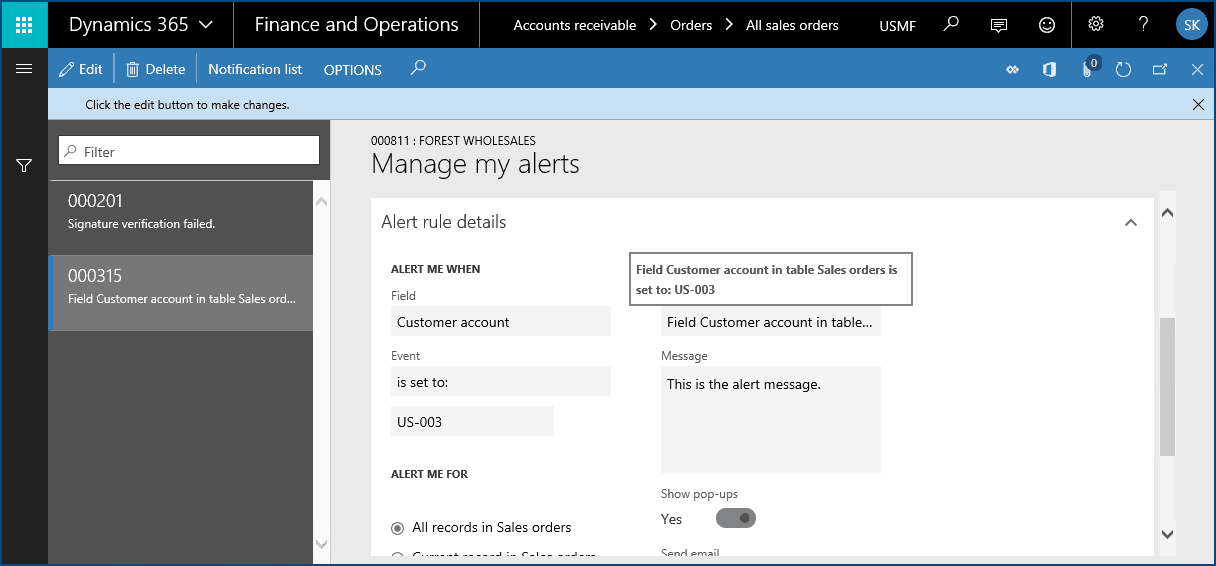Click the personalization diamond icon
This screenshot has height=566, width=1216.
(1012, 70)
